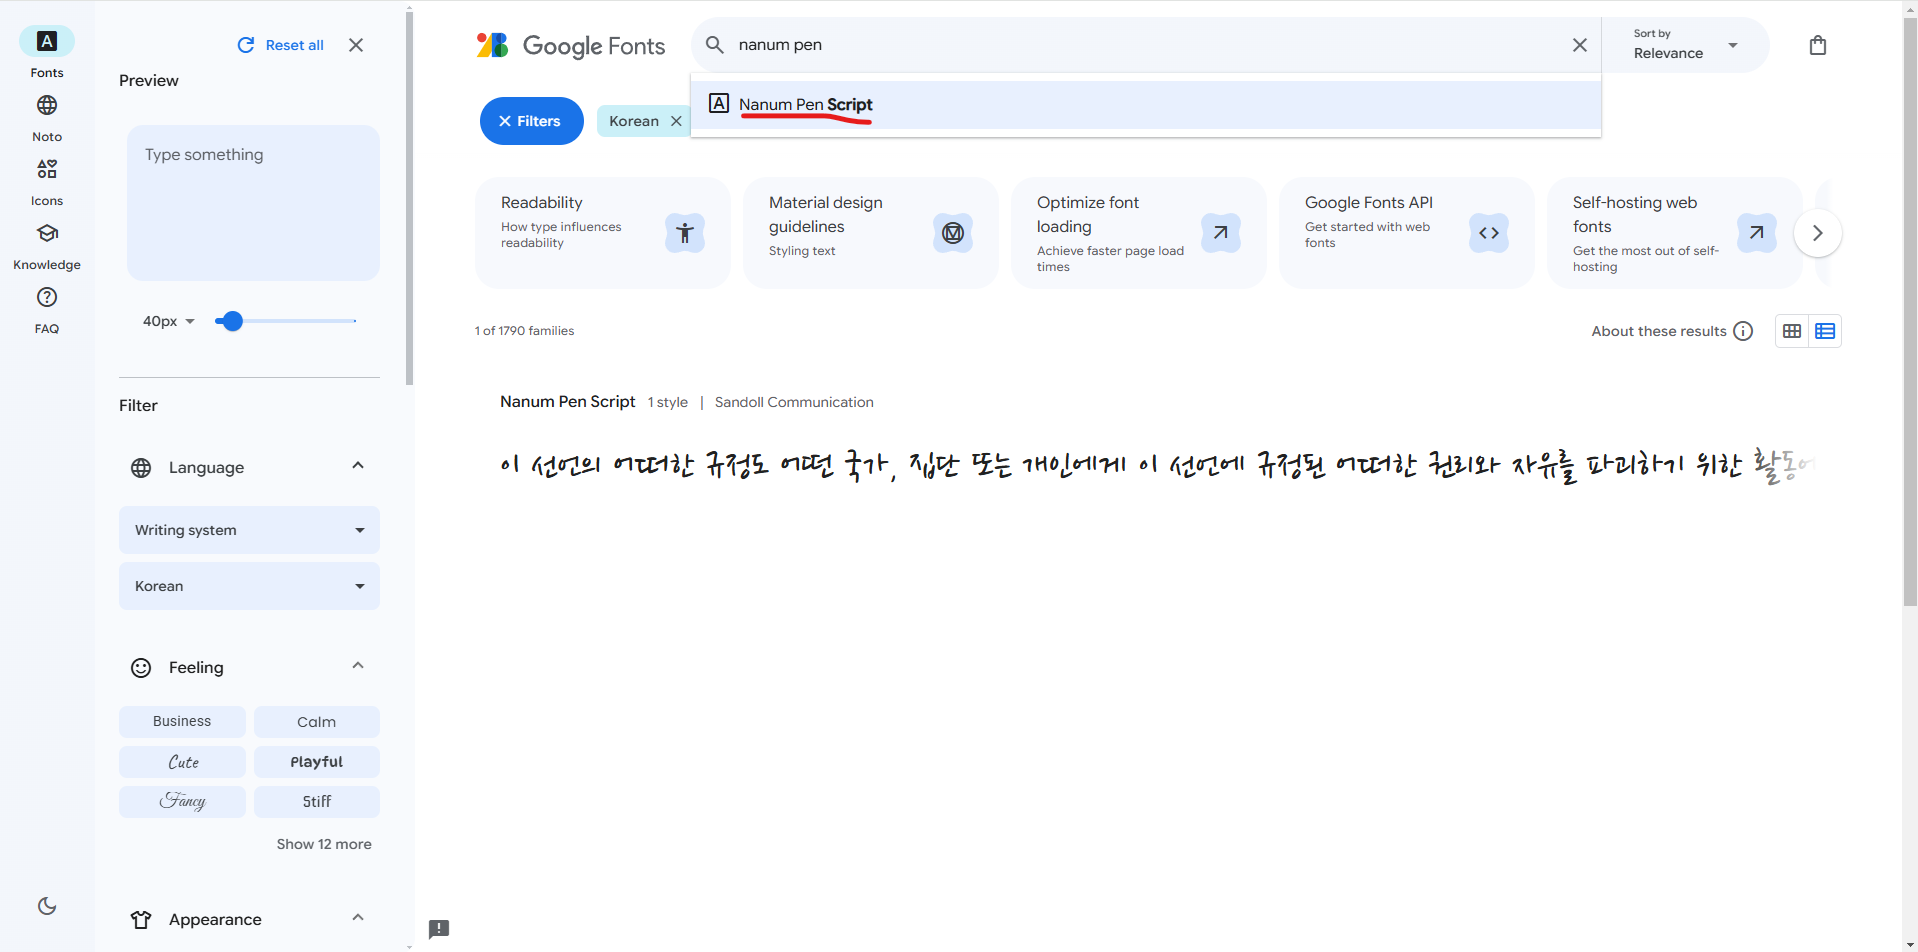Click Show 12 more feelings
Screen dimensions: 1918x952
pos(324,844)
